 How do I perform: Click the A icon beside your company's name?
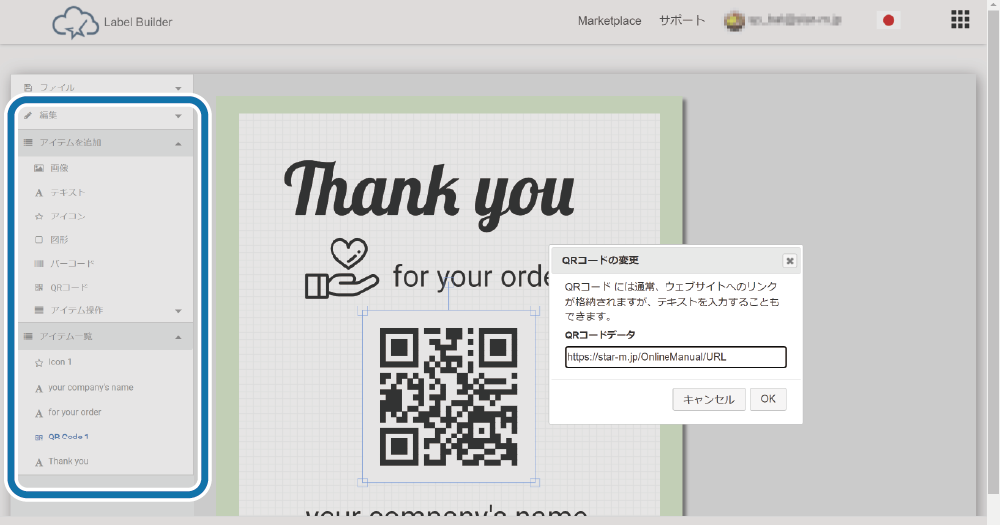click(x=39, y=388)
